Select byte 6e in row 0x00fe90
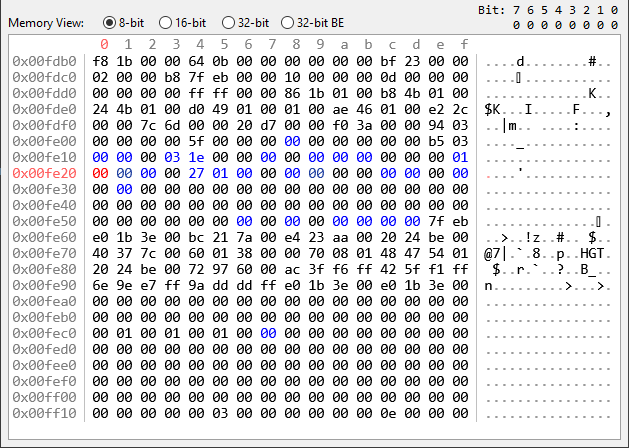 click(100, 285)
